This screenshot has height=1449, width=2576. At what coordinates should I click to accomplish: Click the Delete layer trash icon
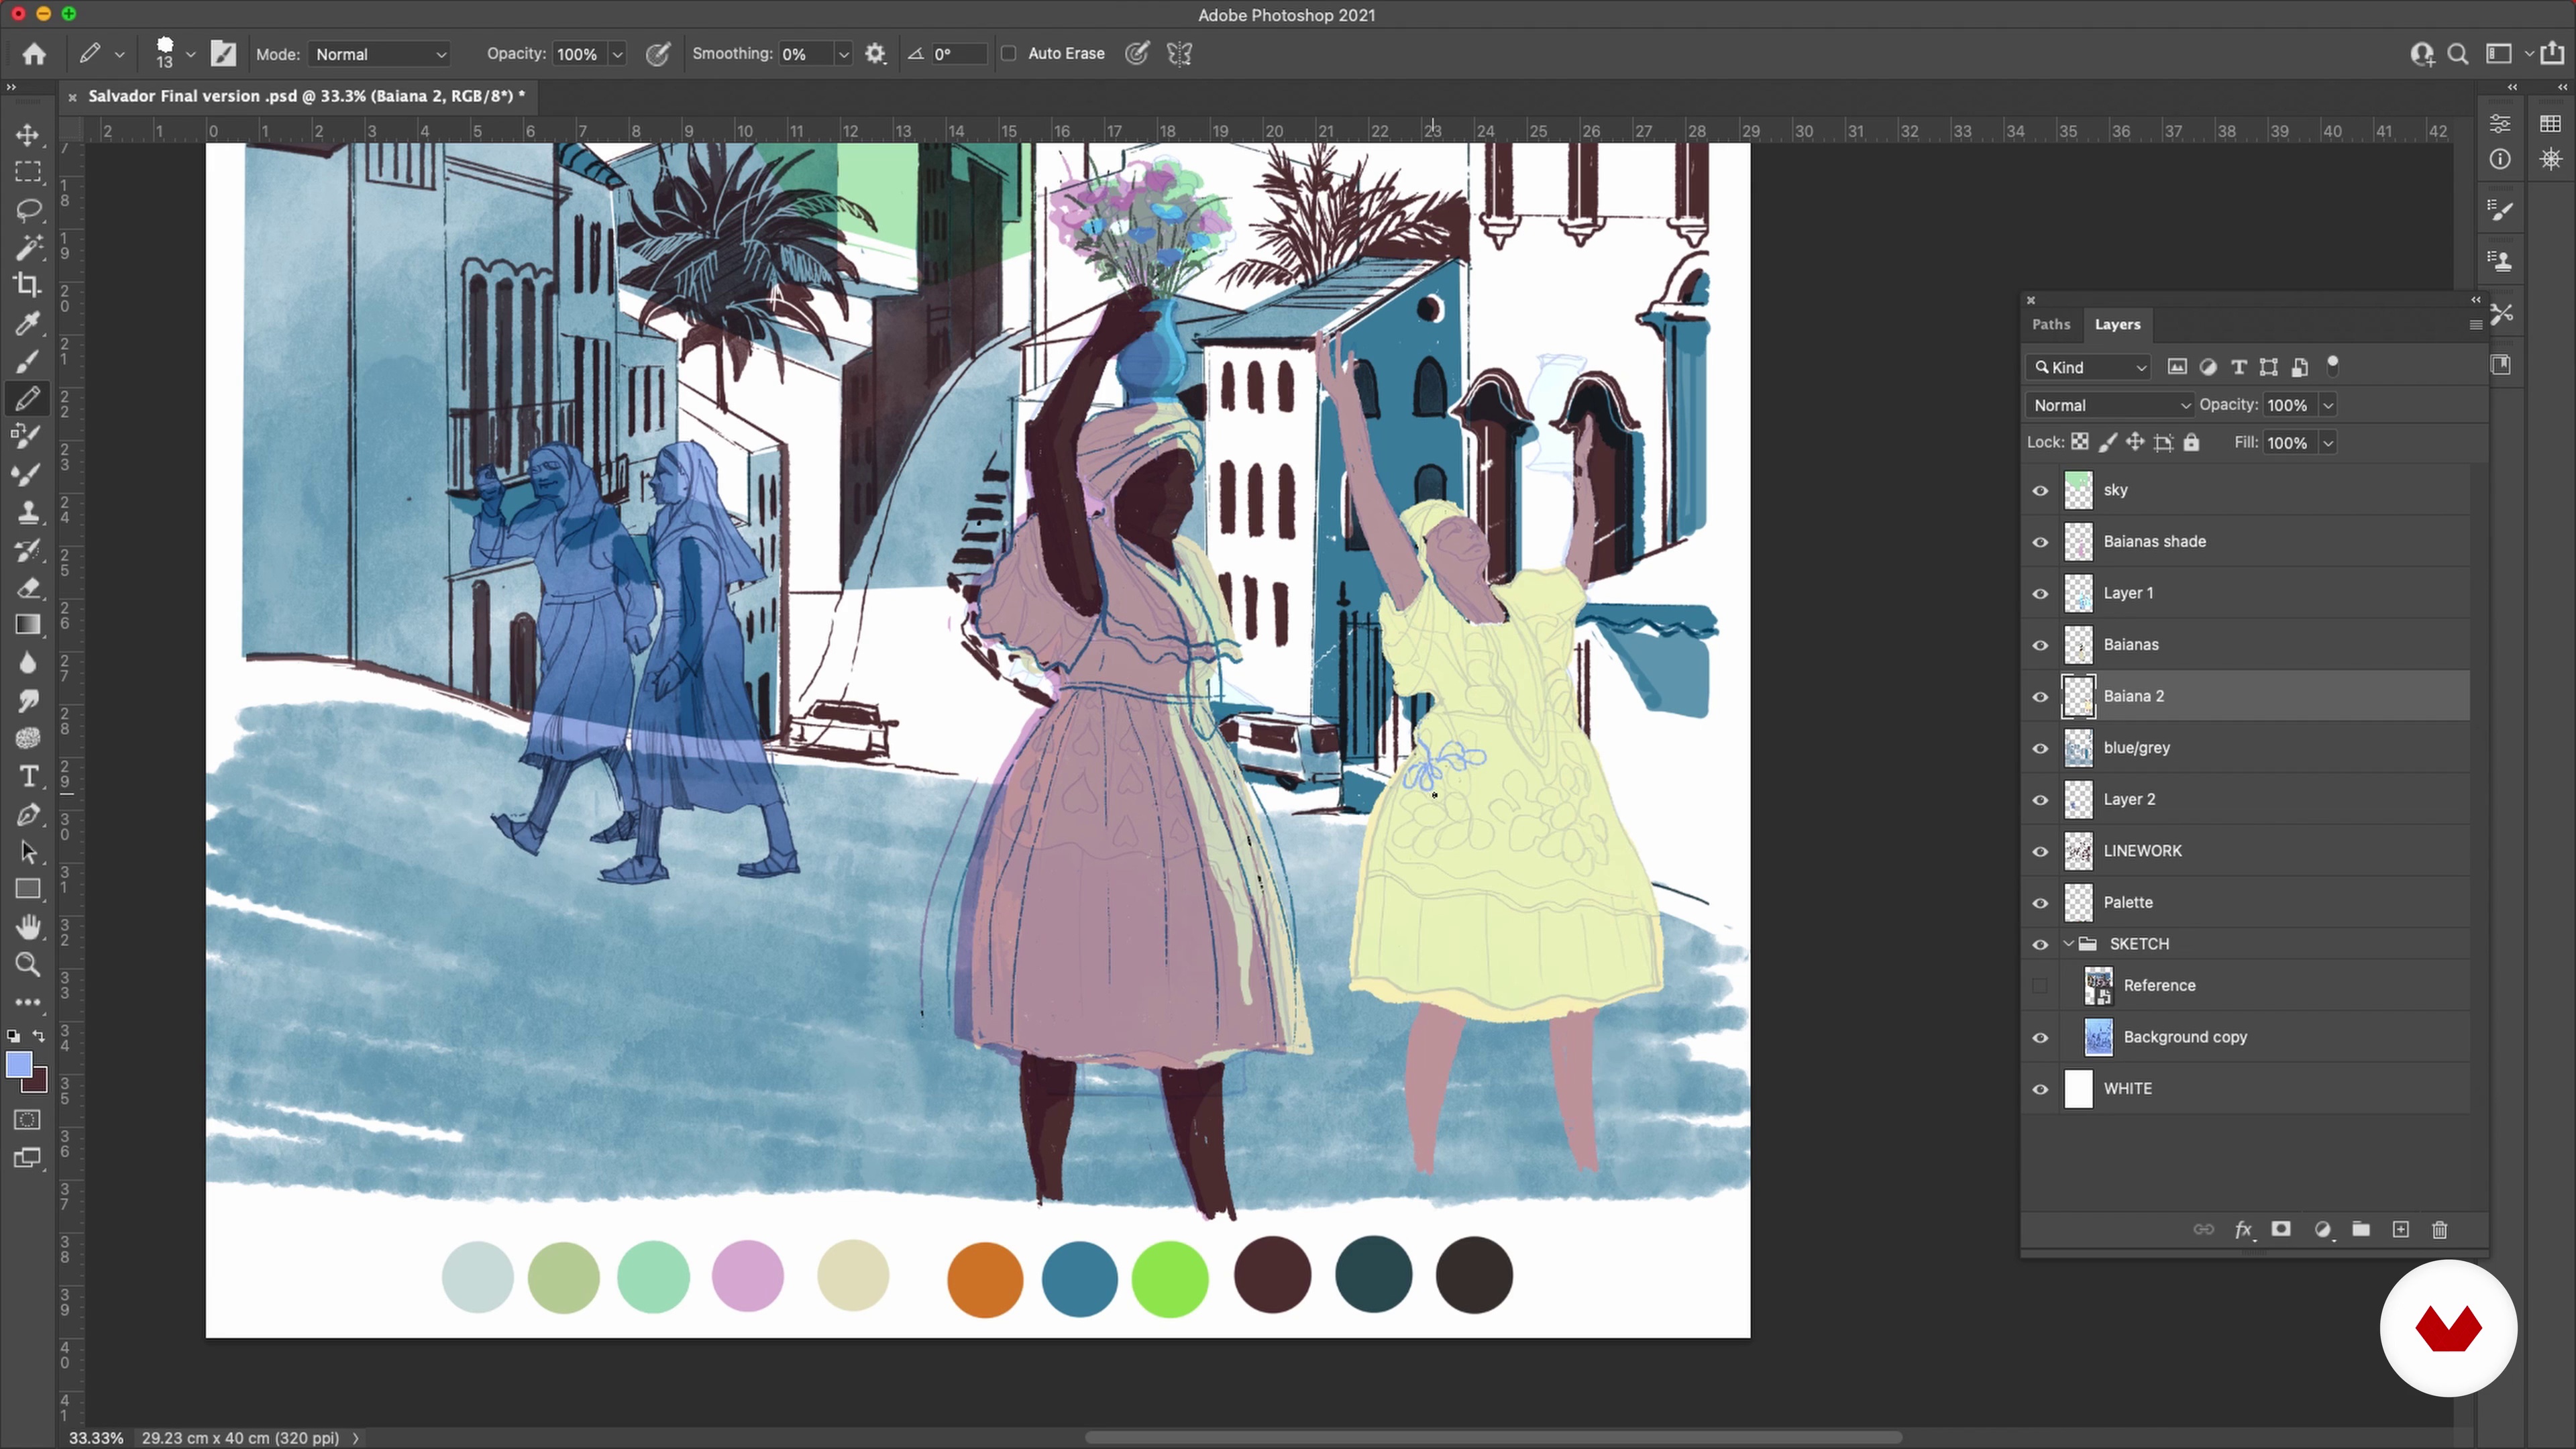[x=2439, y=1230]
